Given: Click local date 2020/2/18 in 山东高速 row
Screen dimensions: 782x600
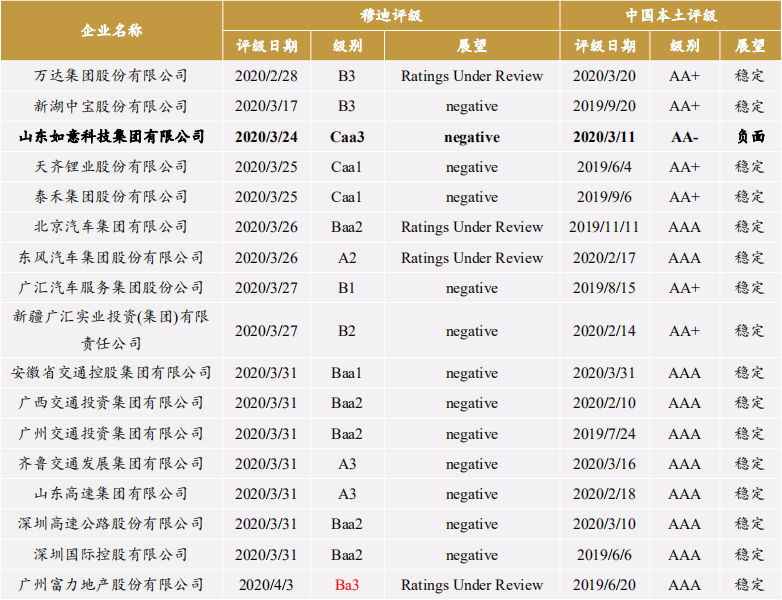Looking at the screenshot, I should (x=604, y=494).
